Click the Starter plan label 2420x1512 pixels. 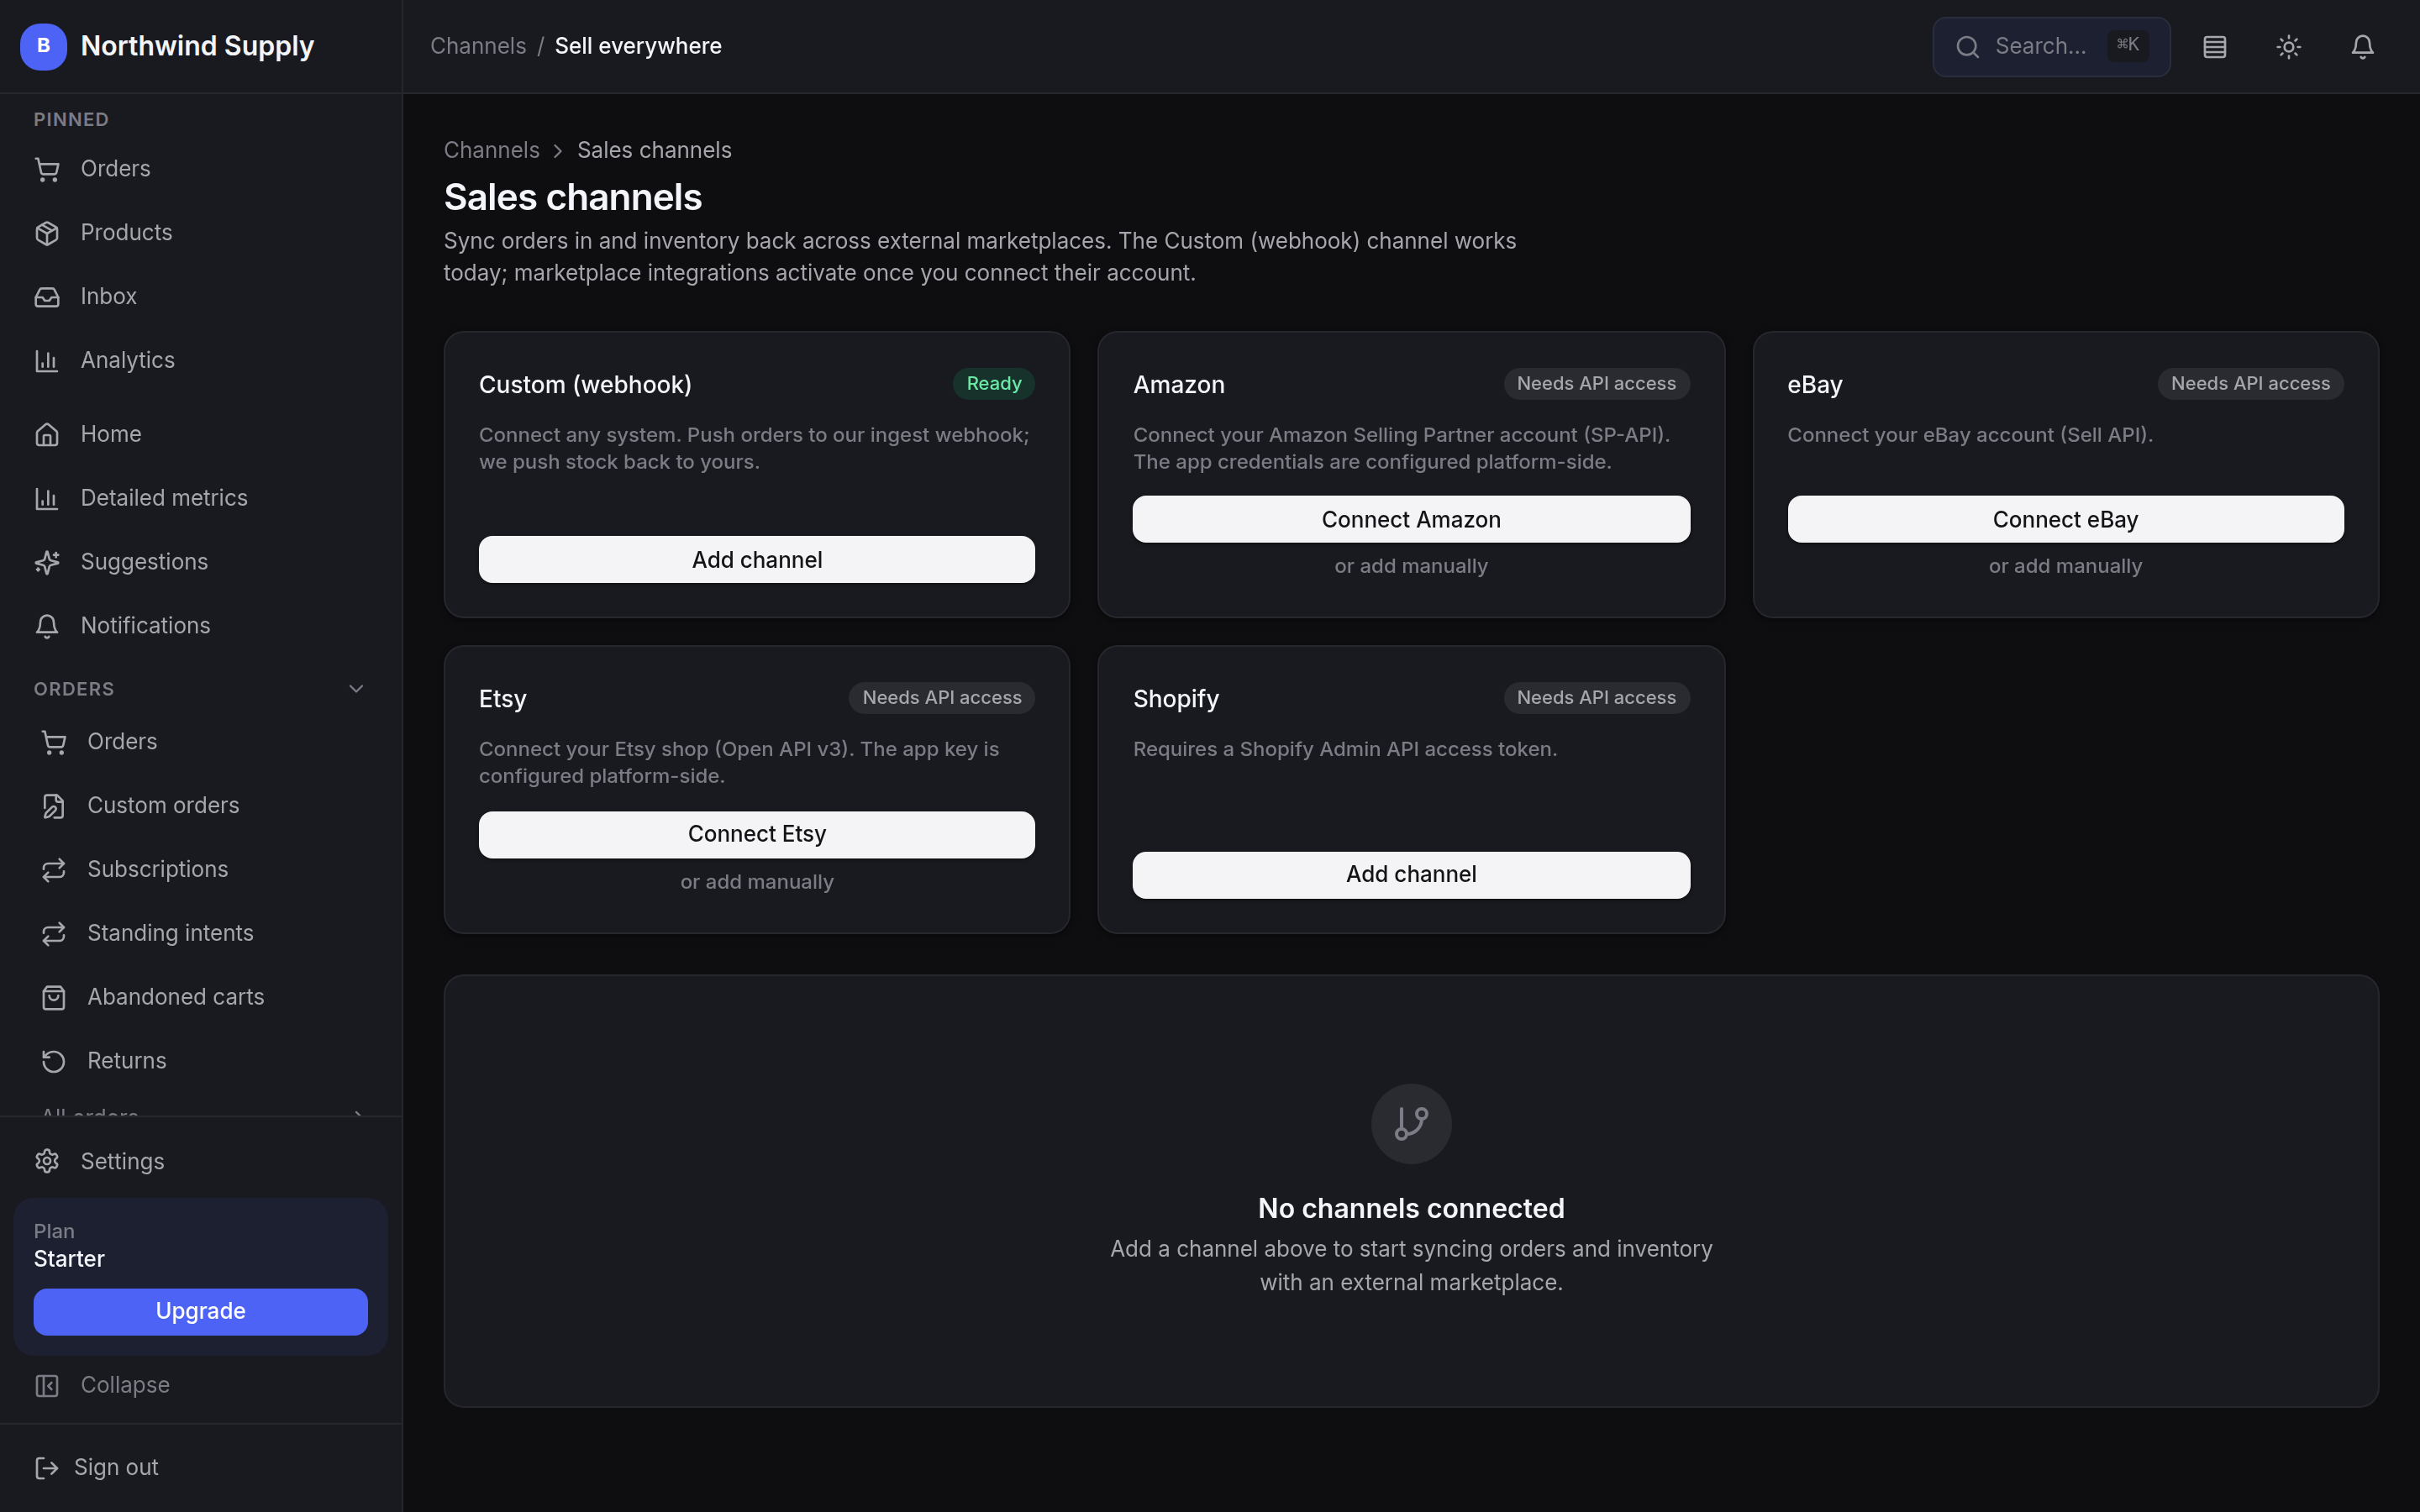tap(69, 1260)
